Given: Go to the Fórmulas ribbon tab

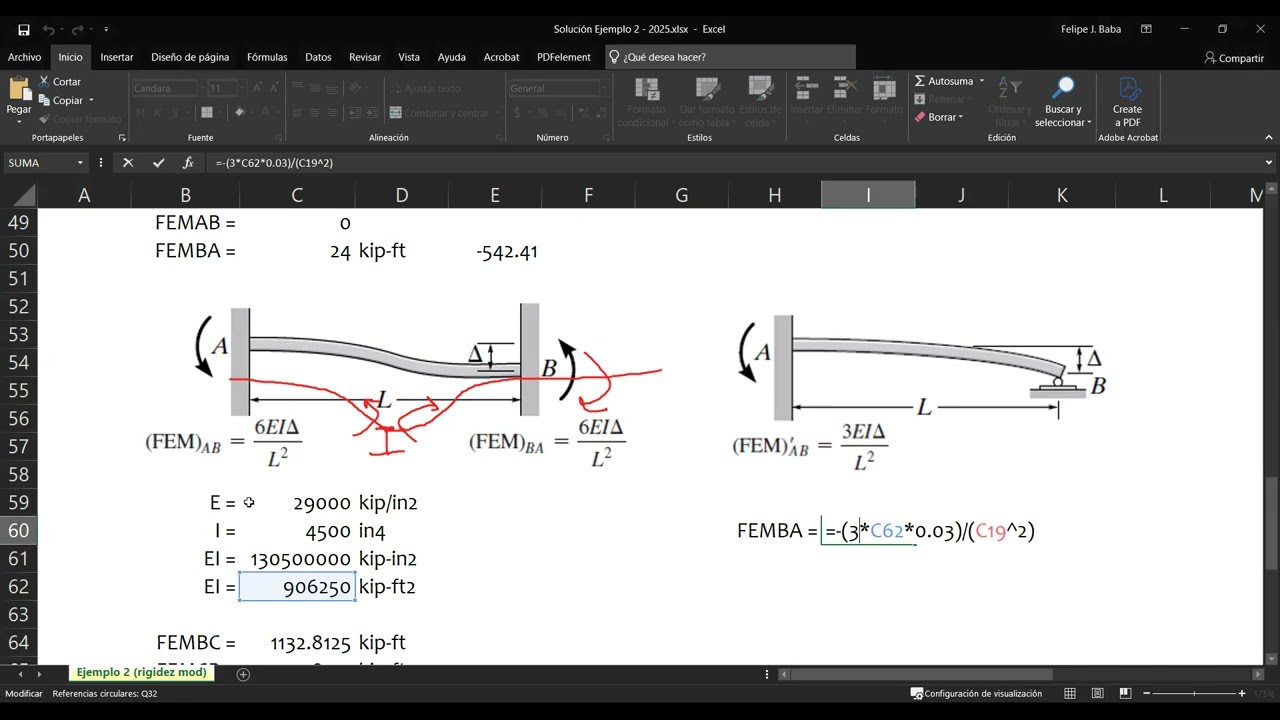Looking at the screenshot, I should [x=267, y=57].
